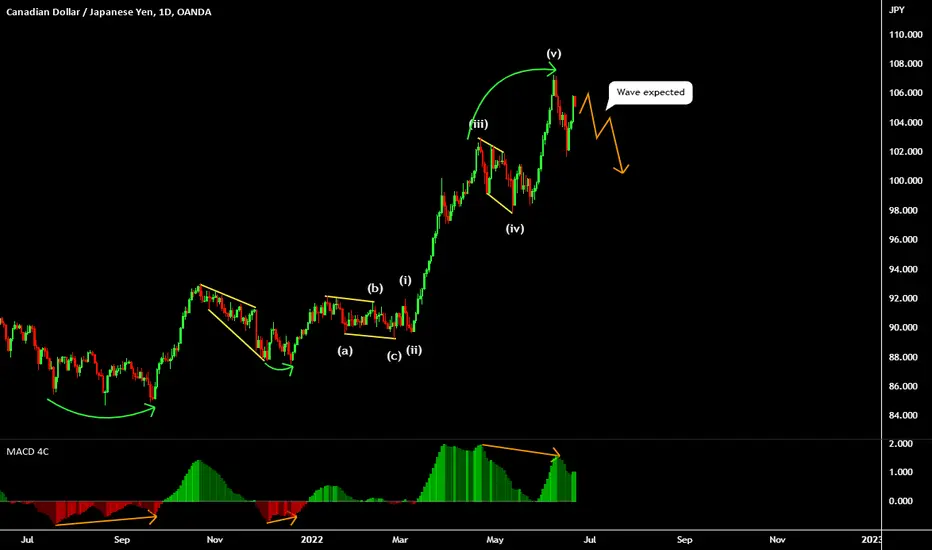This screenshot has height=550, width=932.
Task: Click the 108.000 price axis label
Action: [905, 64]
